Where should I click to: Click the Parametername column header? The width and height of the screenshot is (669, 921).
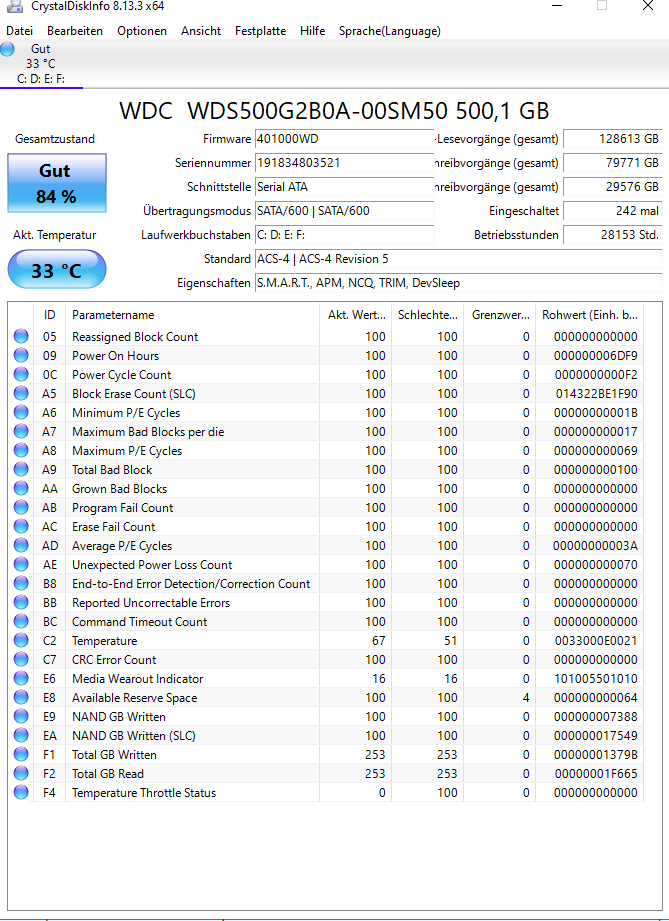(x=192, y=315)
